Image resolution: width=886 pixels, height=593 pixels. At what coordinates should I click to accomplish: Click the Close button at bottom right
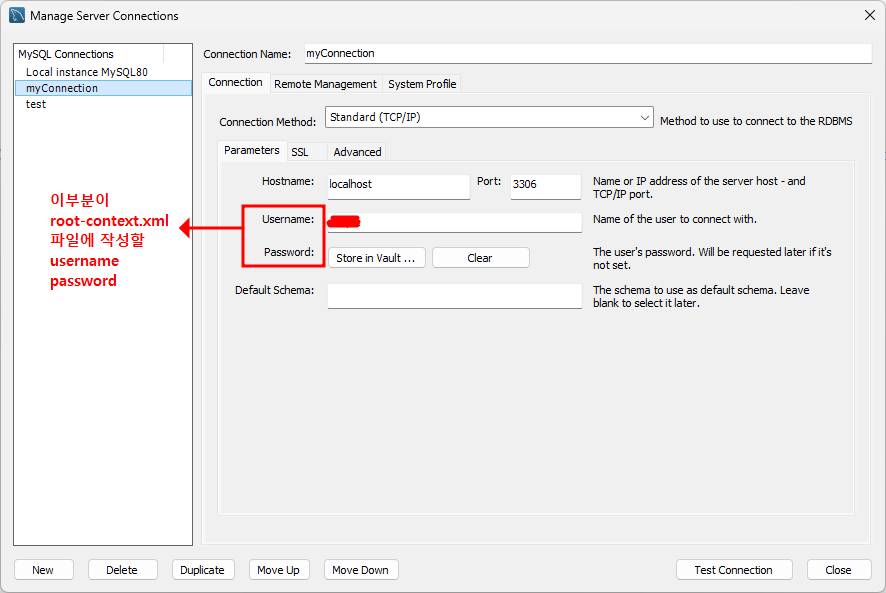[x=839, y=570]
